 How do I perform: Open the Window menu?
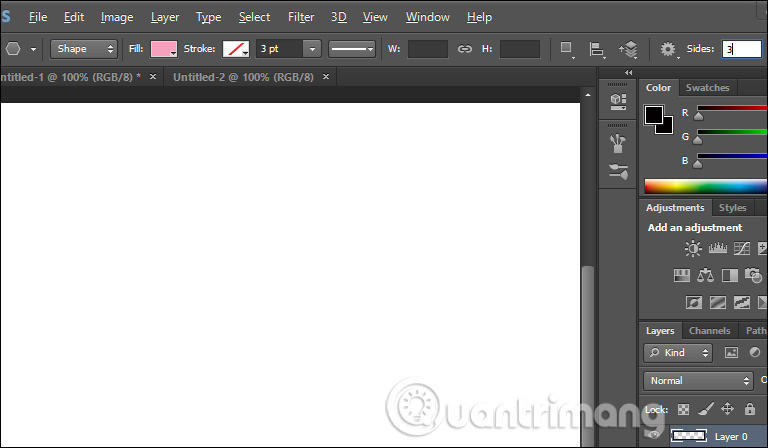pos(428,17)
